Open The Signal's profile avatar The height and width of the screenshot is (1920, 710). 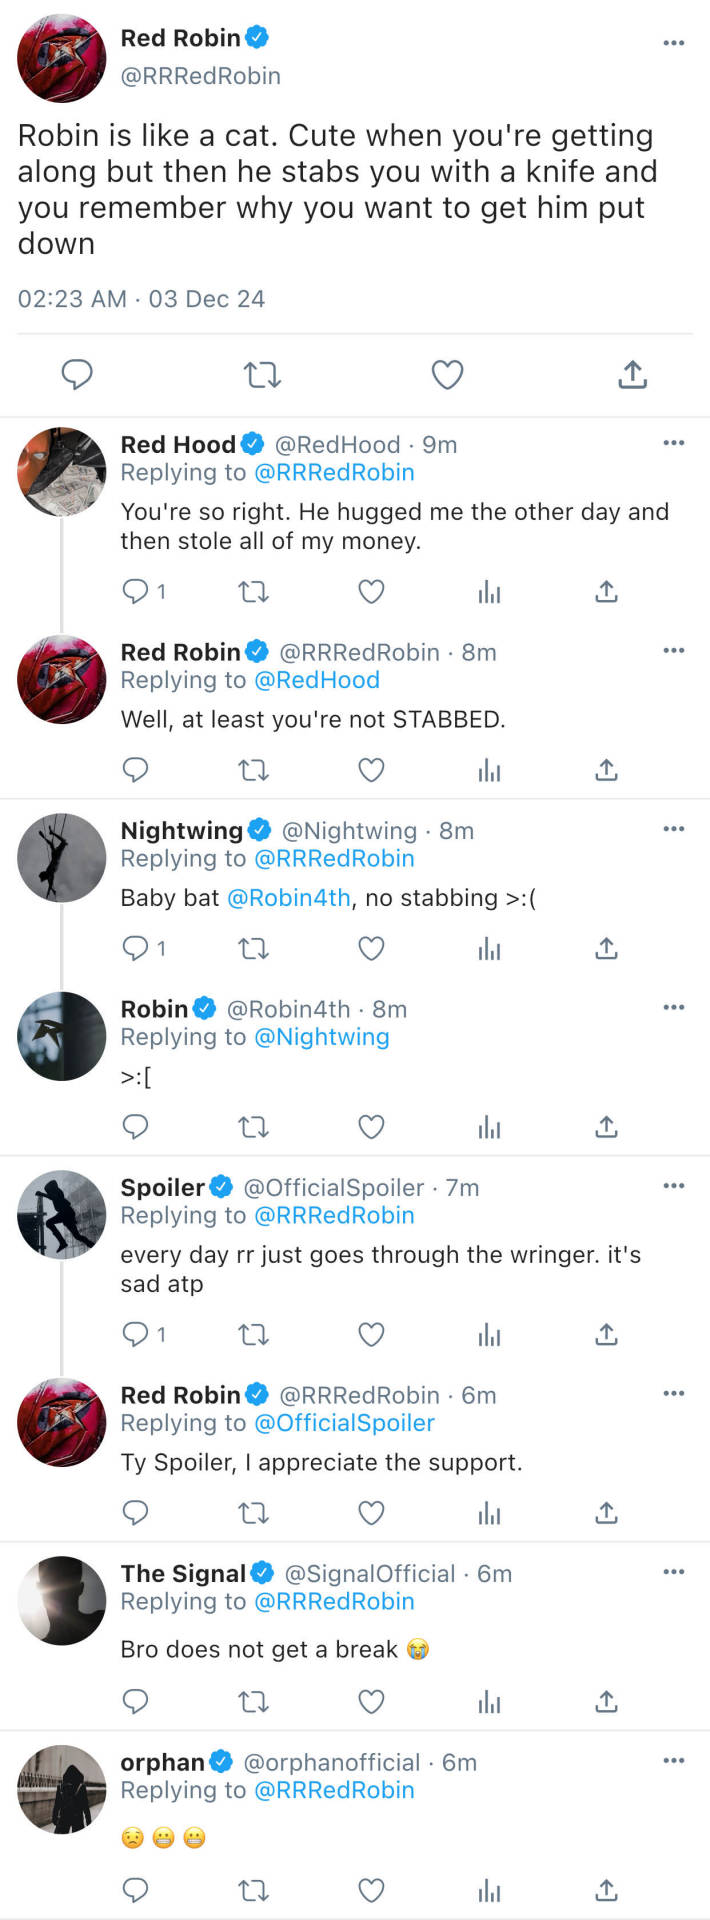(62, 1600)
